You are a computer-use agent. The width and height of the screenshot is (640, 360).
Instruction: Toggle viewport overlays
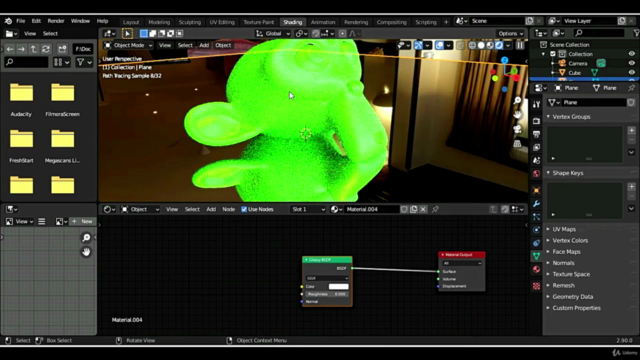click(440, 45)
